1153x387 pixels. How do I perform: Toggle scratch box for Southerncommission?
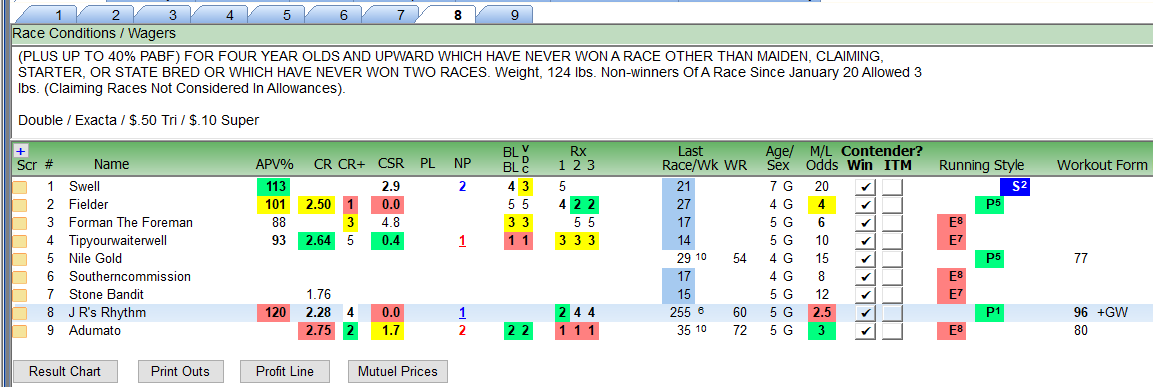[x=20, y=277]
